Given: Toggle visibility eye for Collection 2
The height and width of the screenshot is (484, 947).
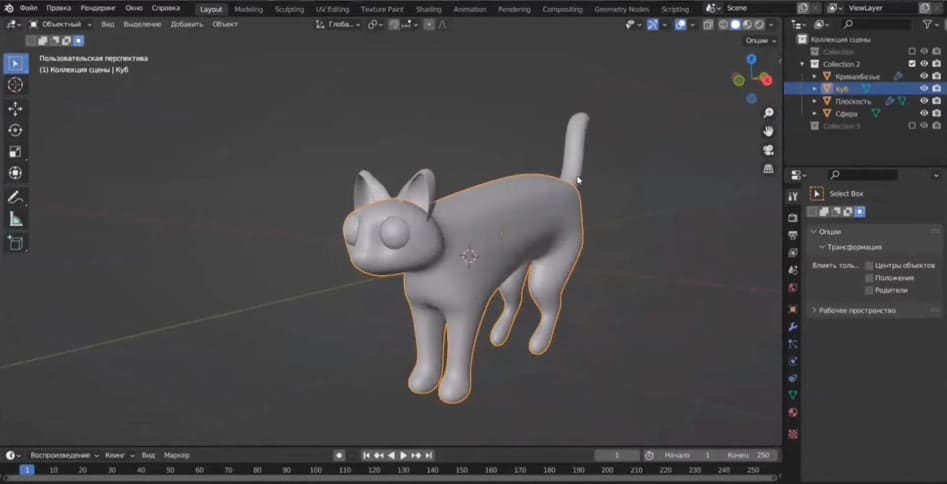Looking at the screenshot, I should point(924,64).
